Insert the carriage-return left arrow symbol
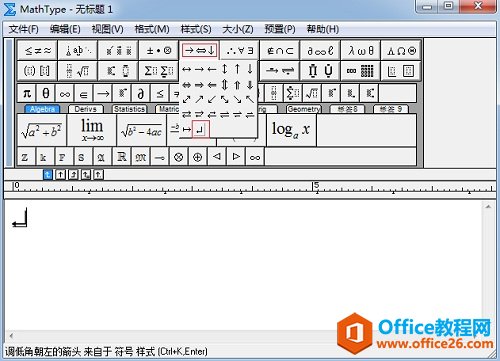 pyautogui.click(x=200, y=129)
